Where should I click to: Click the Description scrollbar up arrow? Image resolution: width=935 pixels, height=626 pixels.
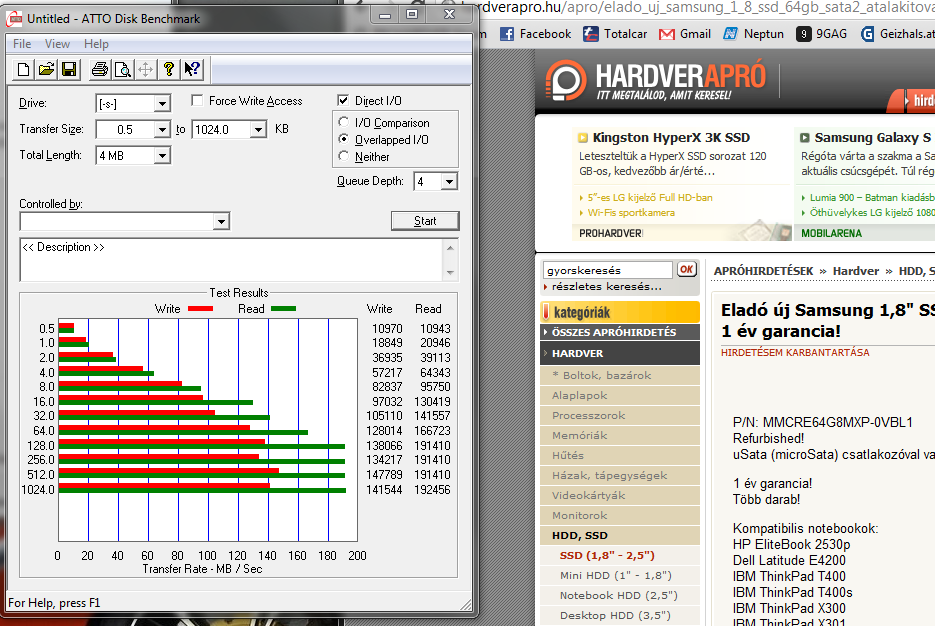pyautogui.click(x=450, y=248)
